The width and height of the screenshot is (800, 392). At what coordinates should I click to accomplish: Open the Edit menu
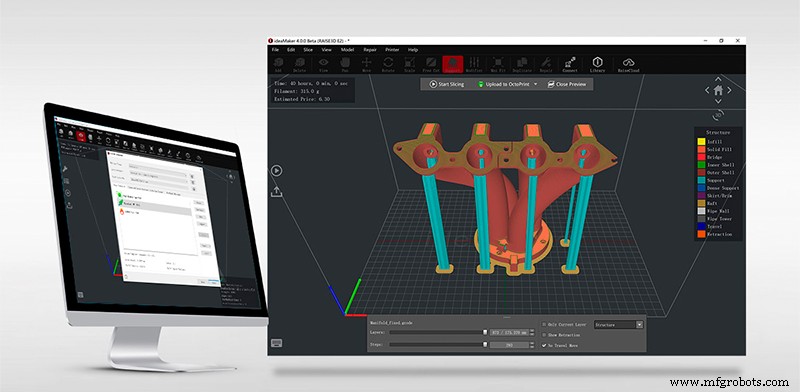tap(291, 50)
